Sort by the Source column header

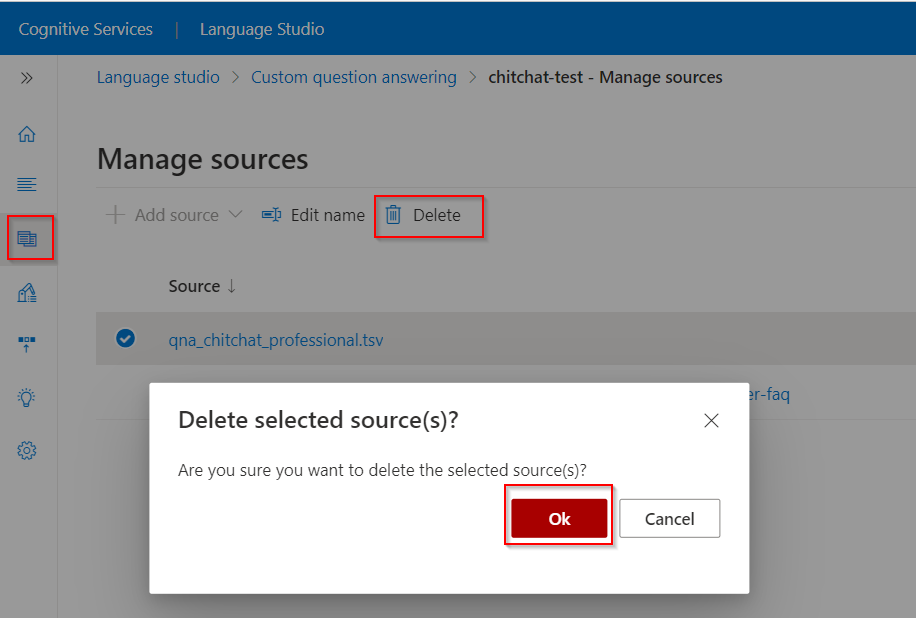click(202, 286)
